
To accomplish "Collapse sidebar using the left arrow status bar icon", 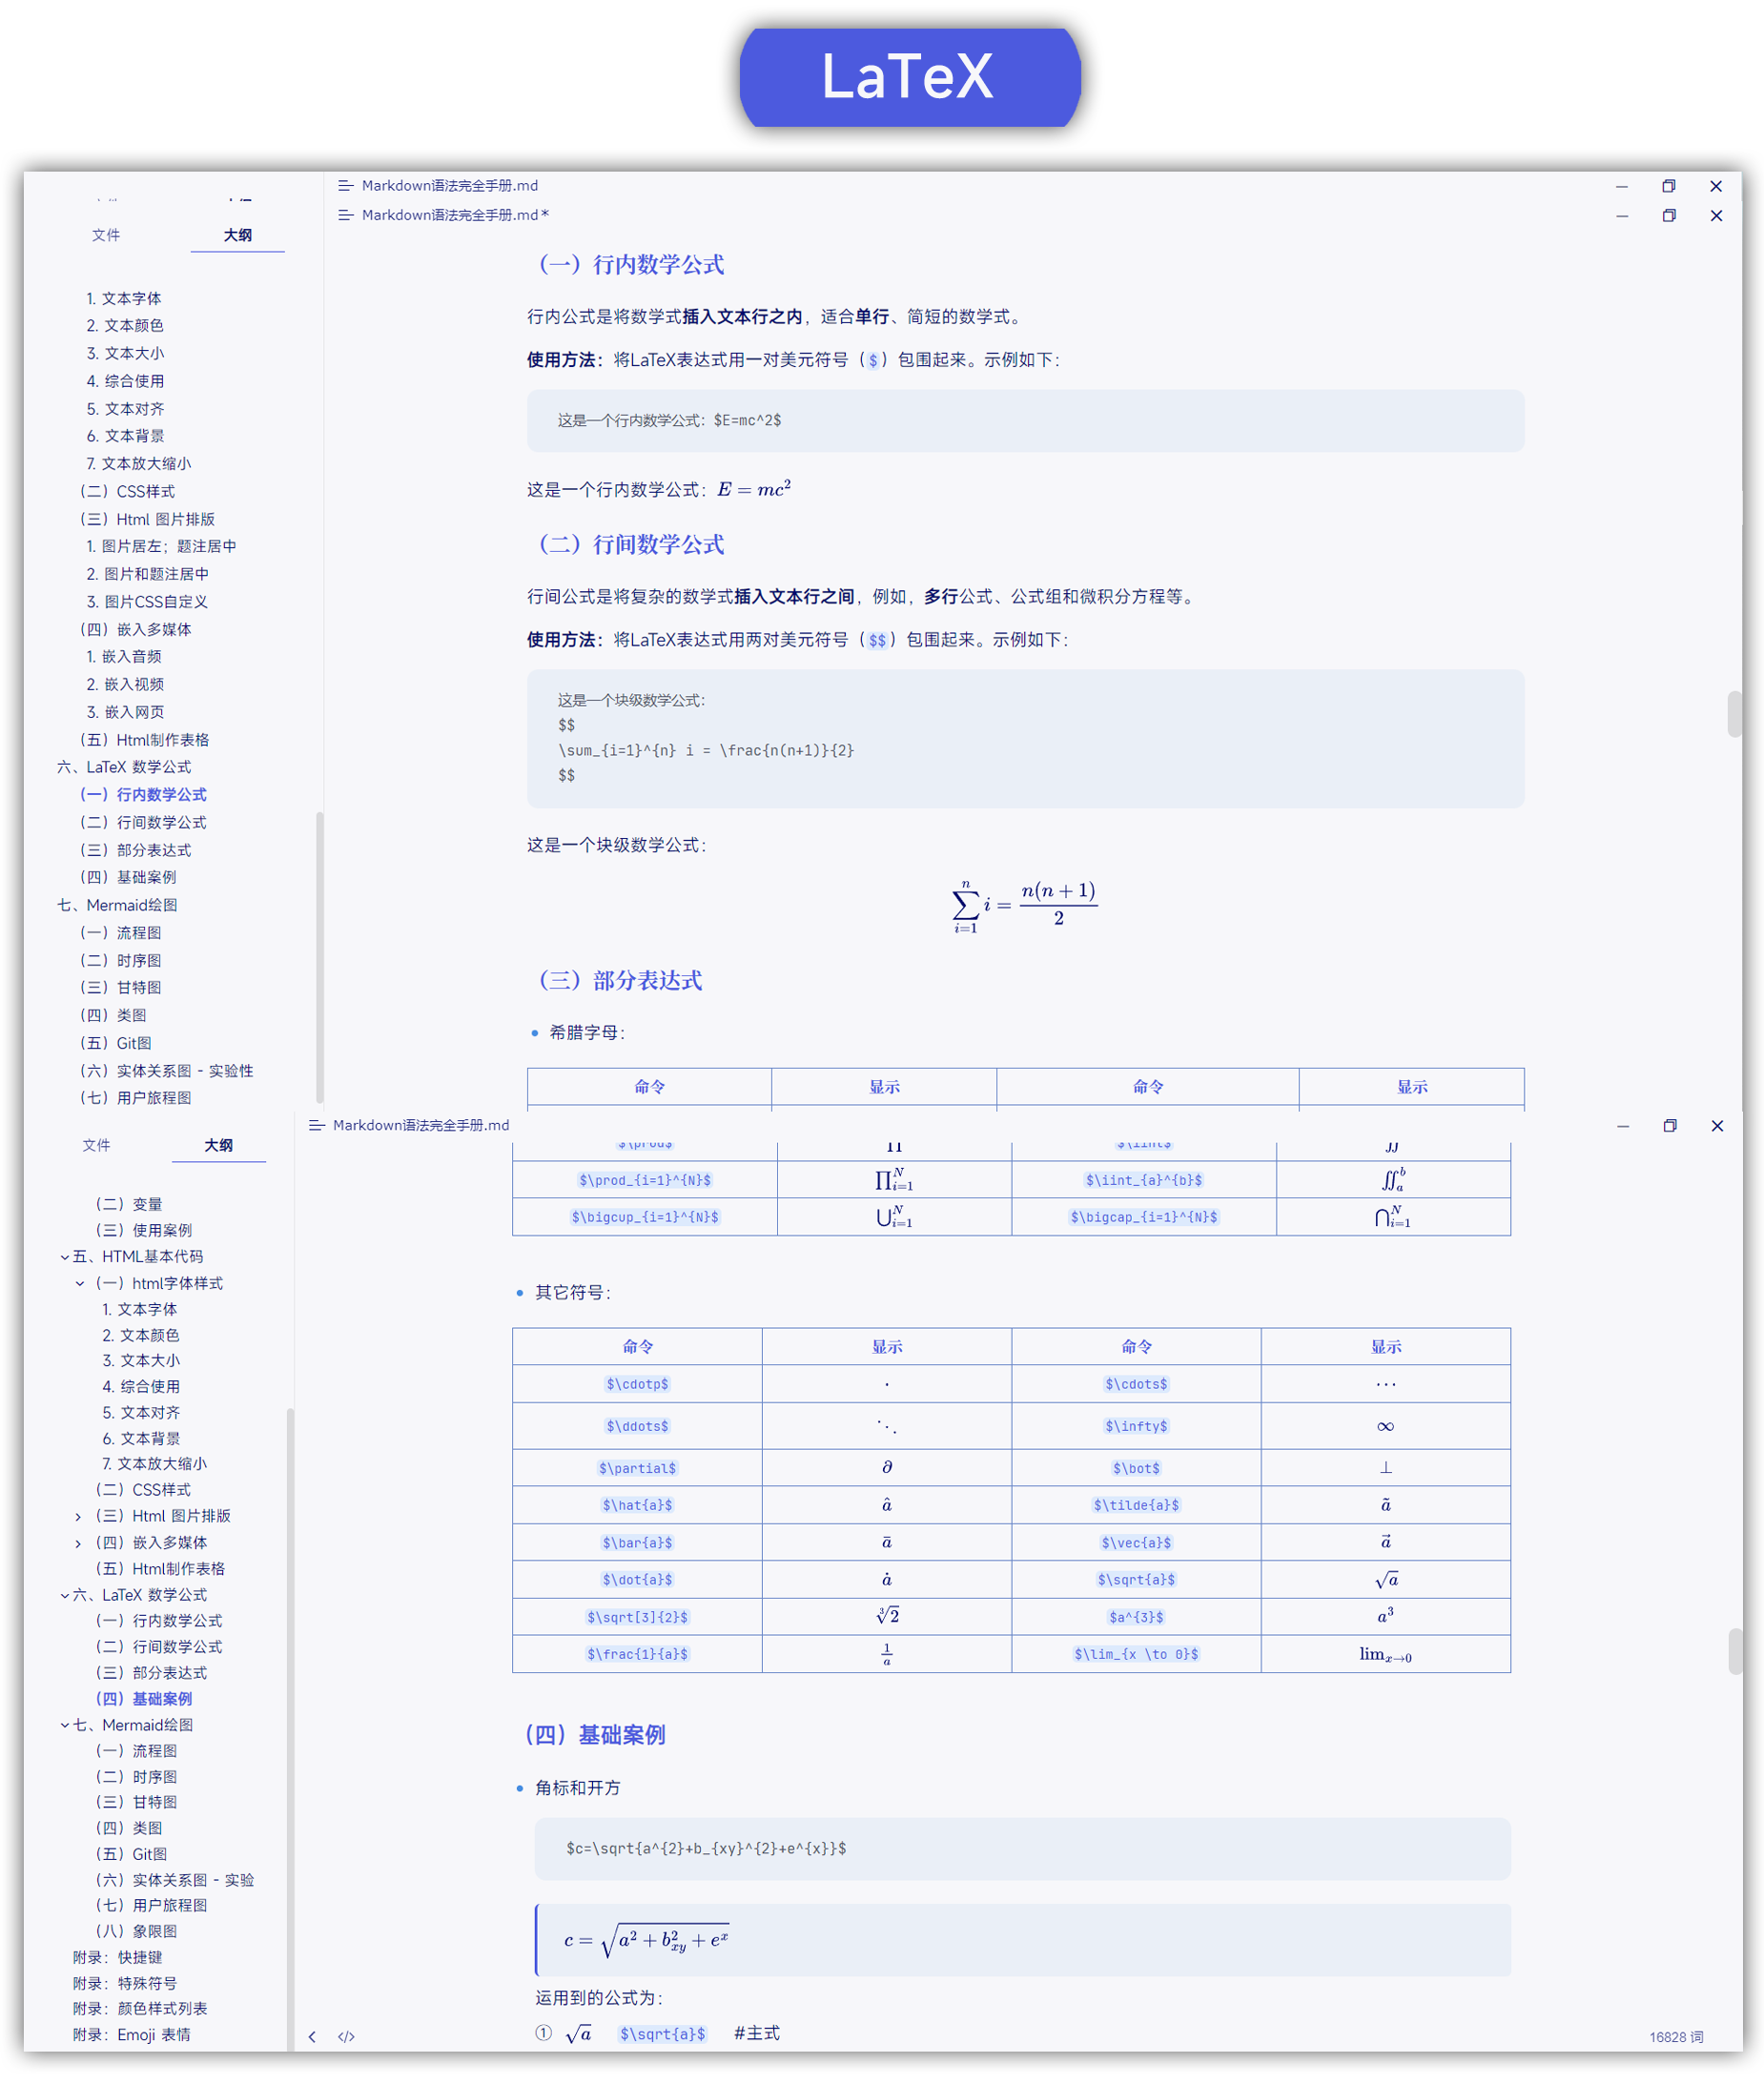I will click(x=313, y=2035).
